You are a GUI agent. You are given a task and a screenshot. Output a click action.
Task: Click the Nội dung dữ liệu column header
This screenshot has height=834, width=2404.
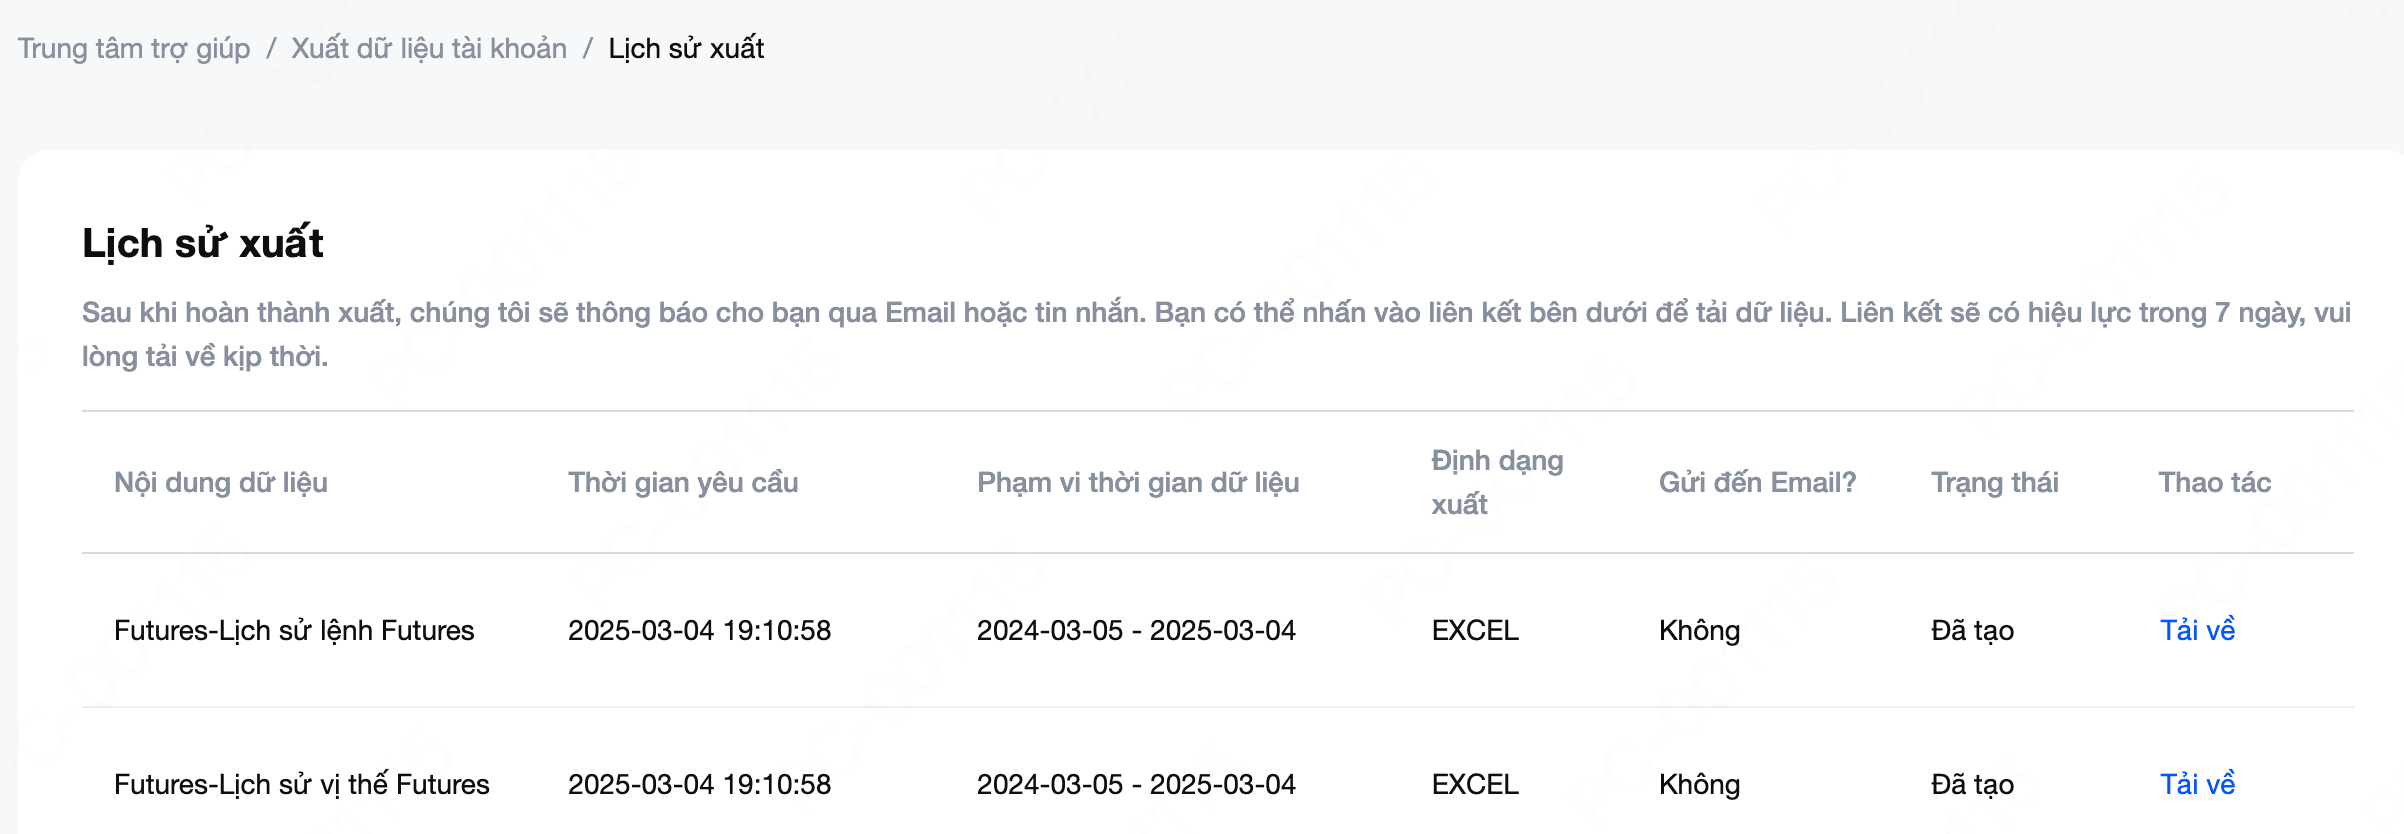point(221,482)
